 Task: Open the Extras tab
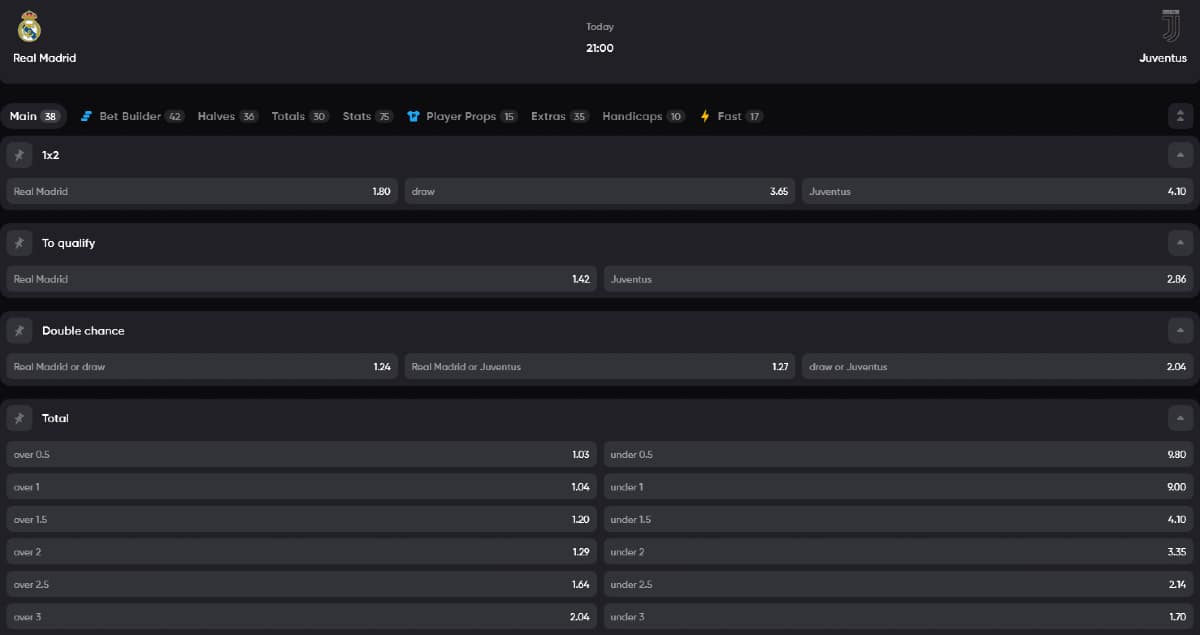pyautogui.click(x=560, y=116)
